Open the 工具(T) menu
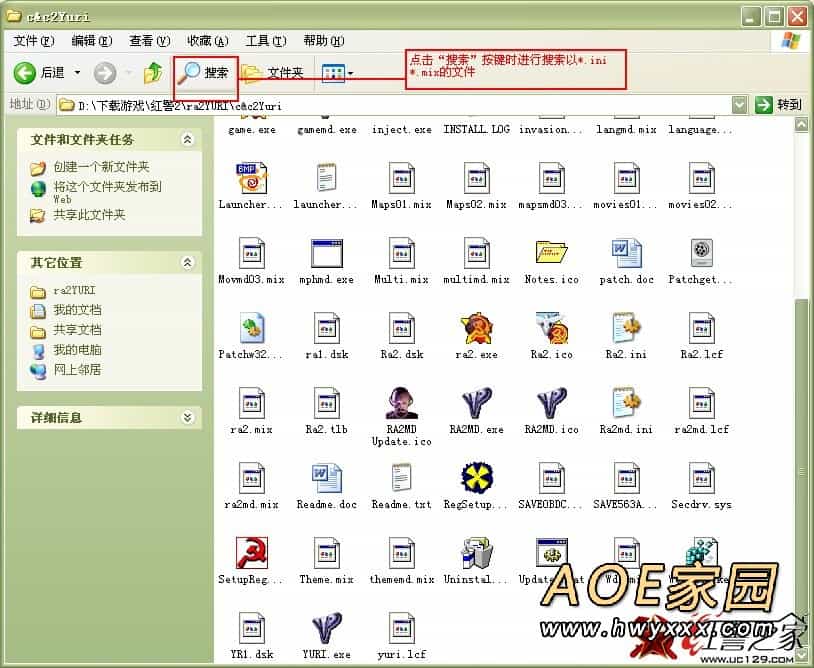 (x=265, y=41)
